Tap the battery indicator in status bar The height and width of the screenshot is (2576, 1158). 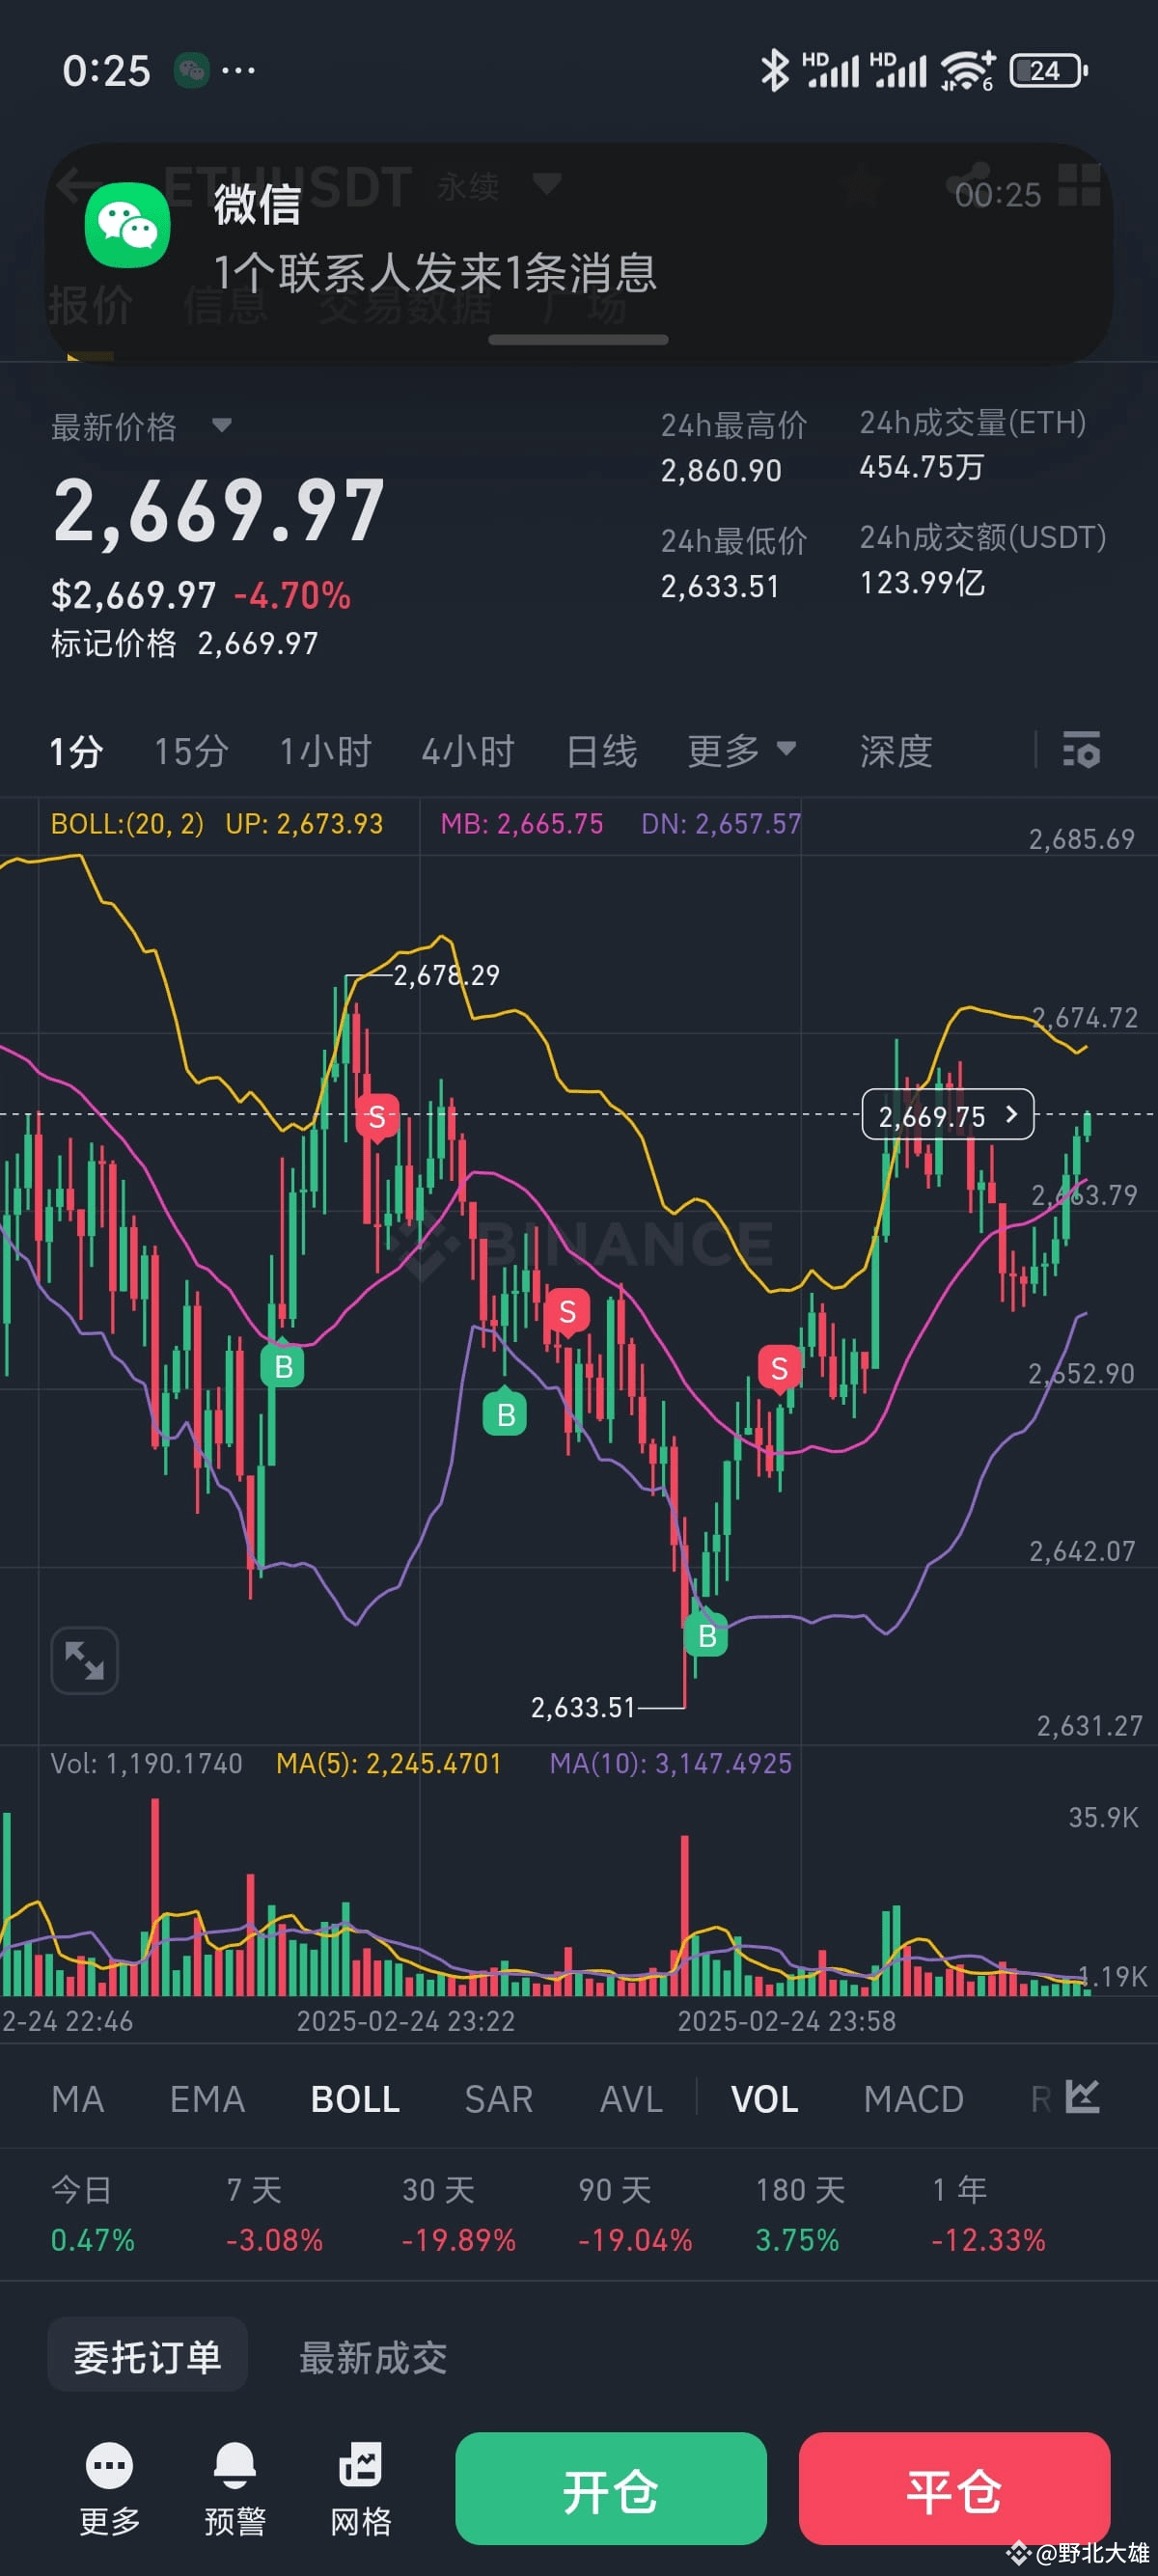(x=1049, y=71)
